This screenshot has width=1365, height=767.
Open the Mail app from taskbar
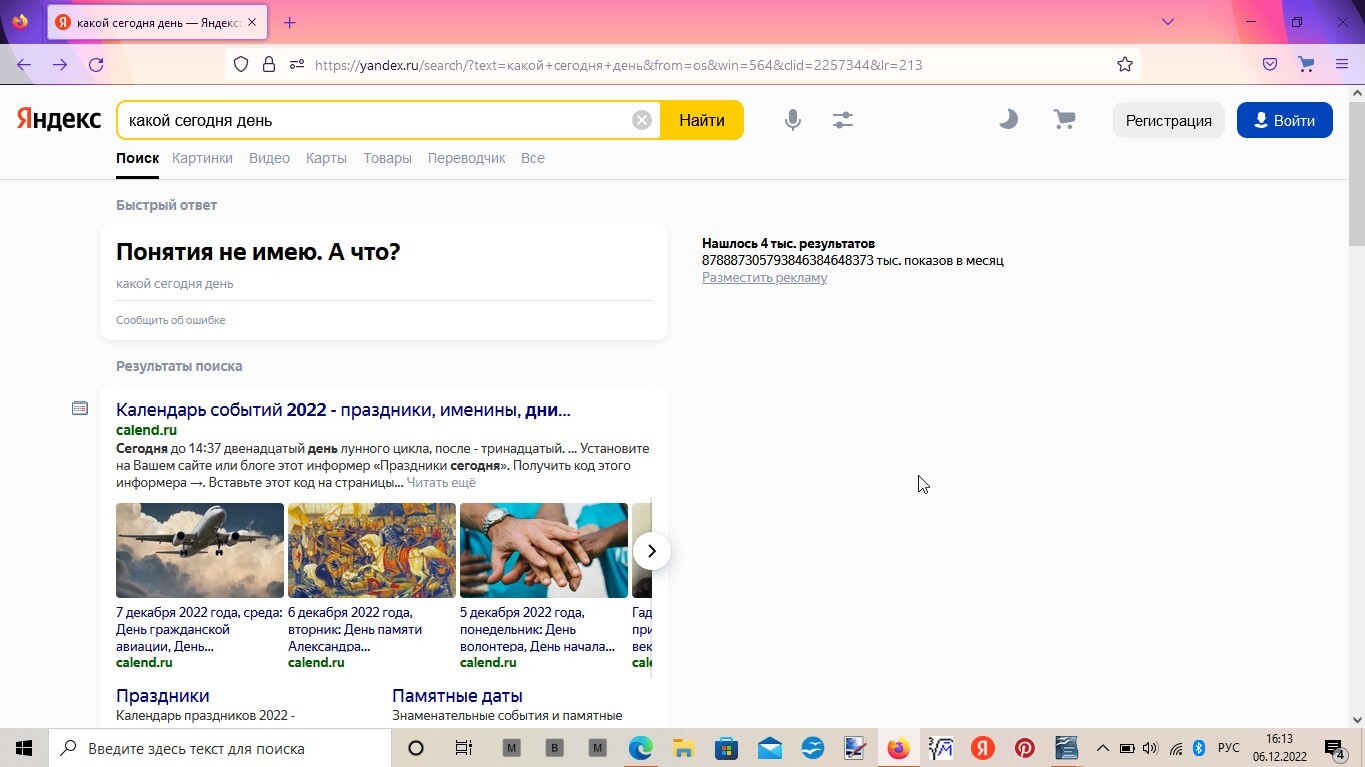click(769, 748)
